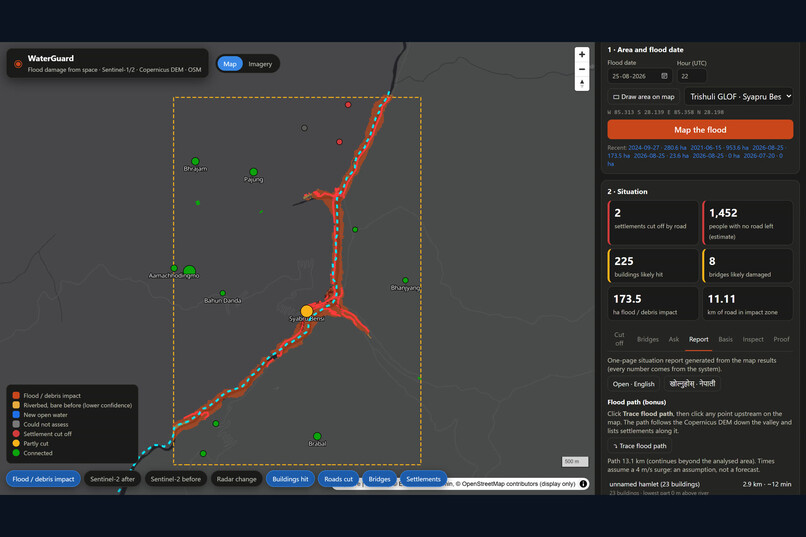Select the Map basemap option
Viewport: 806px width, 537px height.
[x=230, y=64]
